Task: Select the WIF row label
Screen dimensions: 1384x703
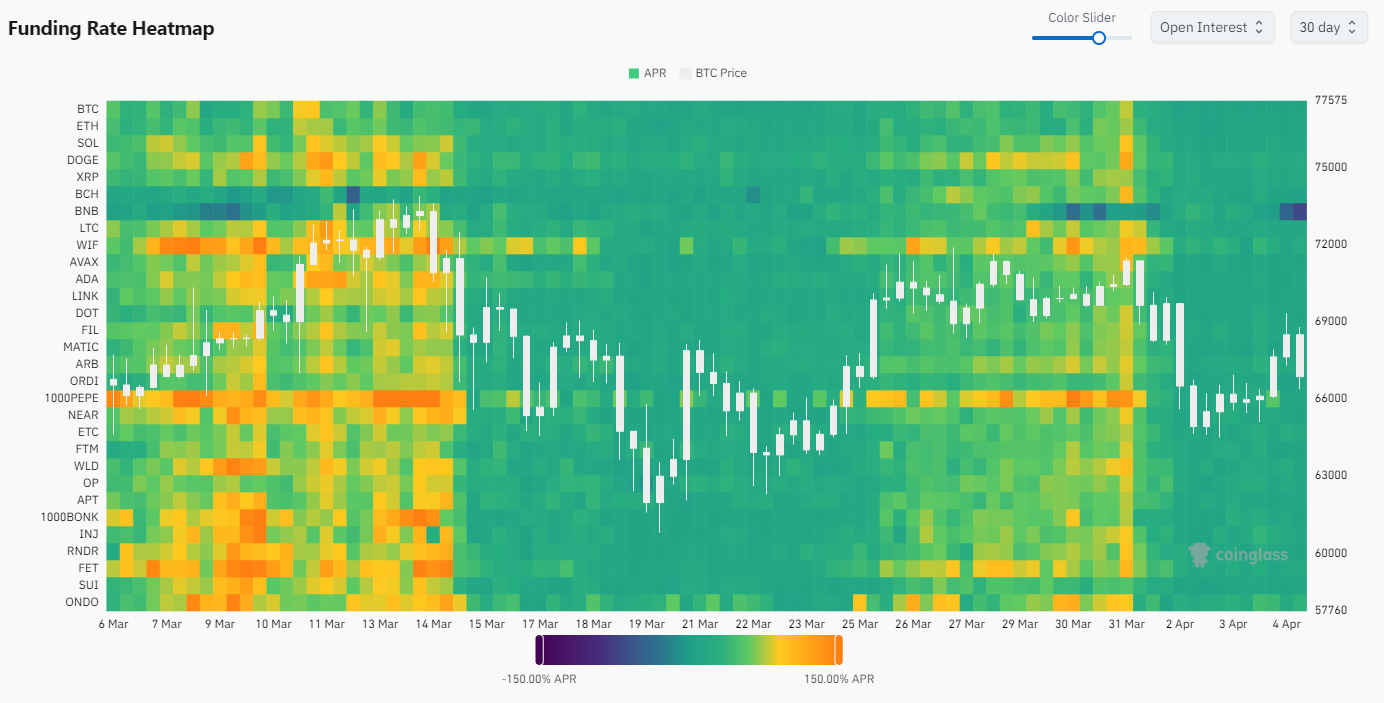Action: pyautogui.click(x=88, y=245)
